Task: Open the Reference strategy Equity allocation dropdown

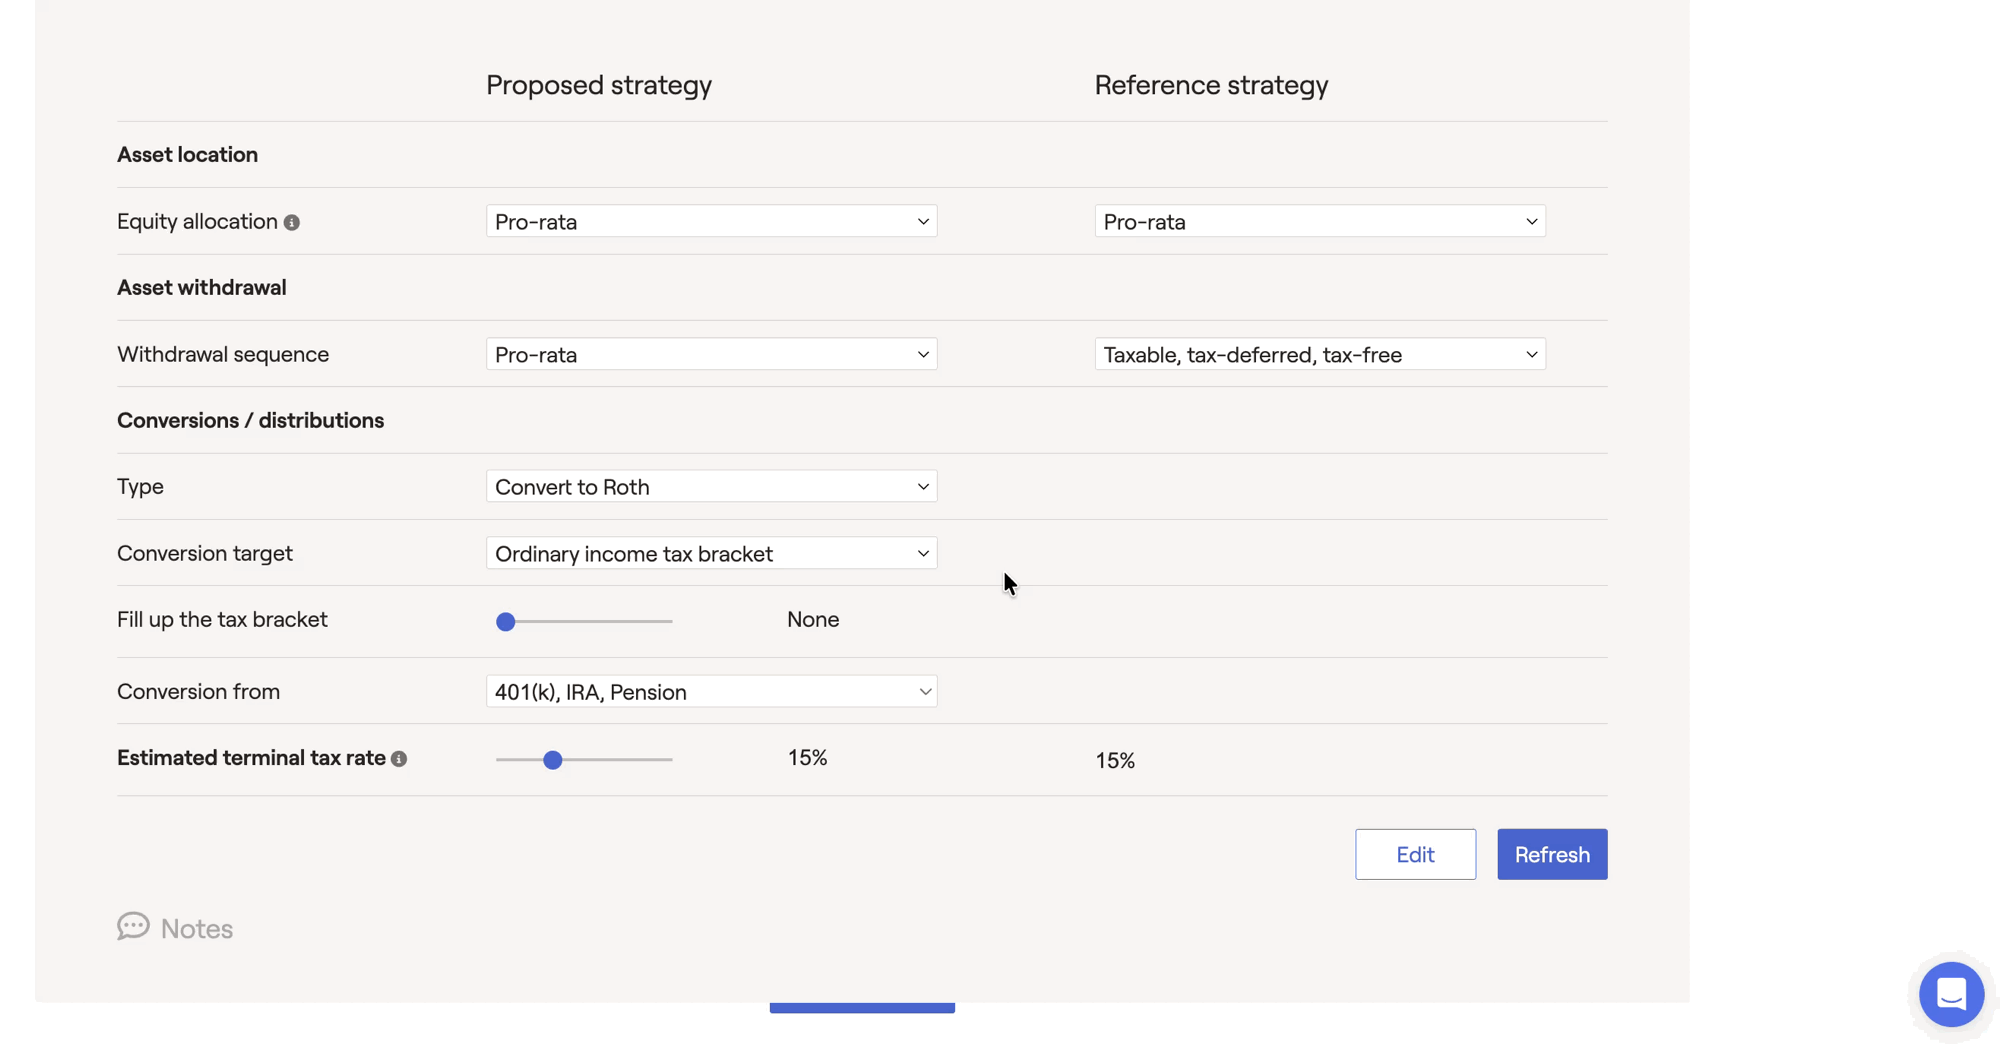Action: (x=1319, y=221)
